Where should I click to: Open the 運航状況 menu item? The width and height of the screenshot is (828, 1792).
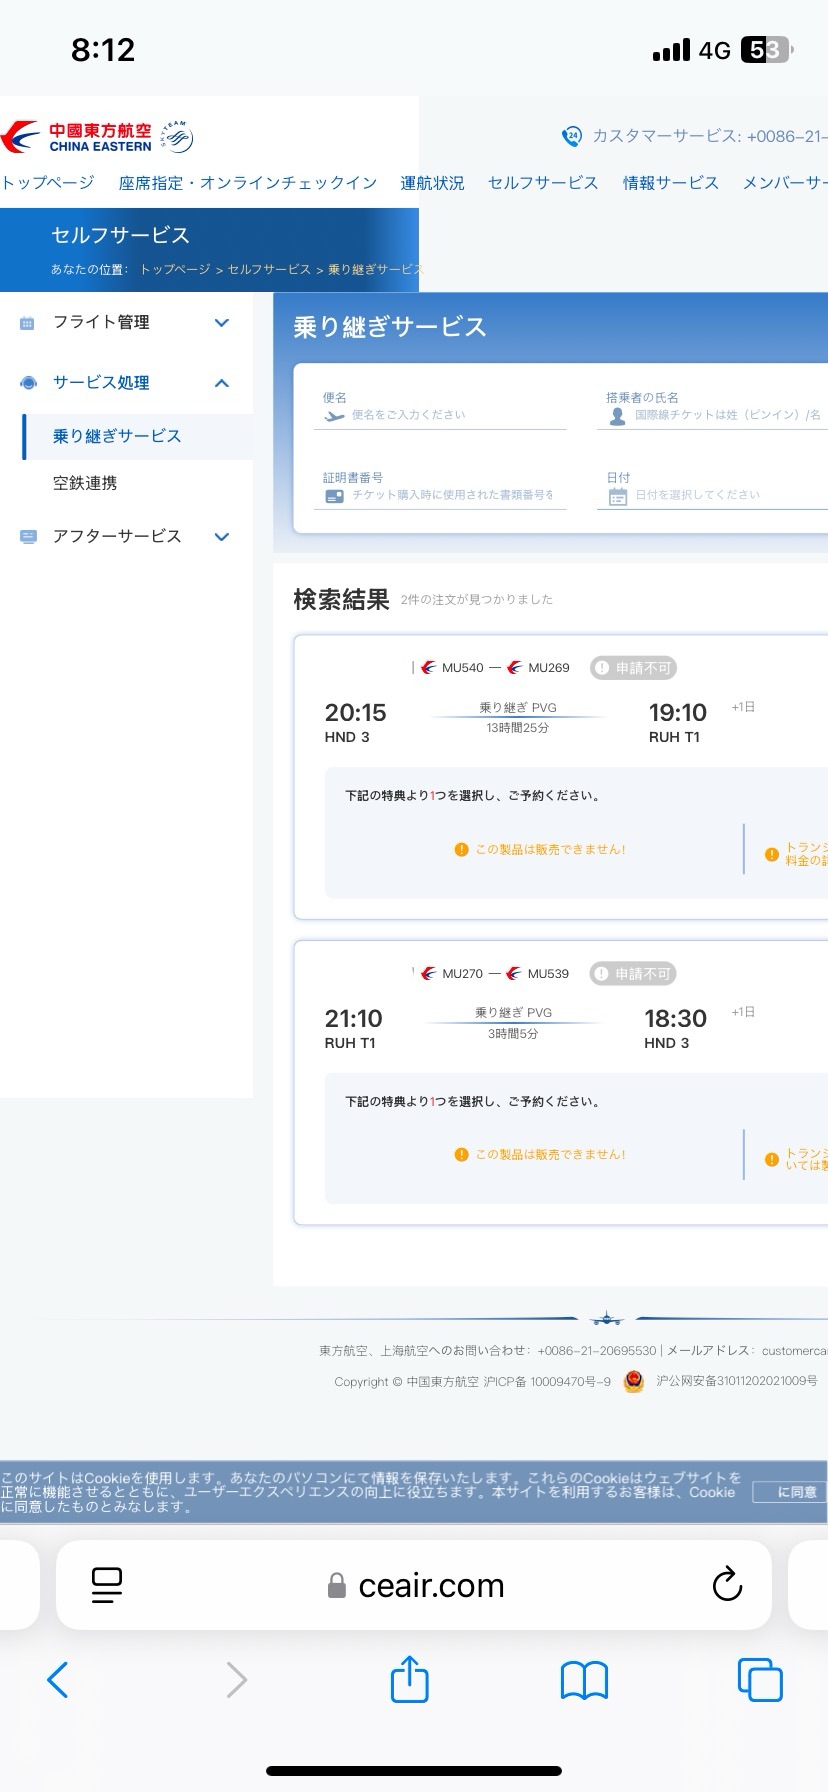point(432,183)
